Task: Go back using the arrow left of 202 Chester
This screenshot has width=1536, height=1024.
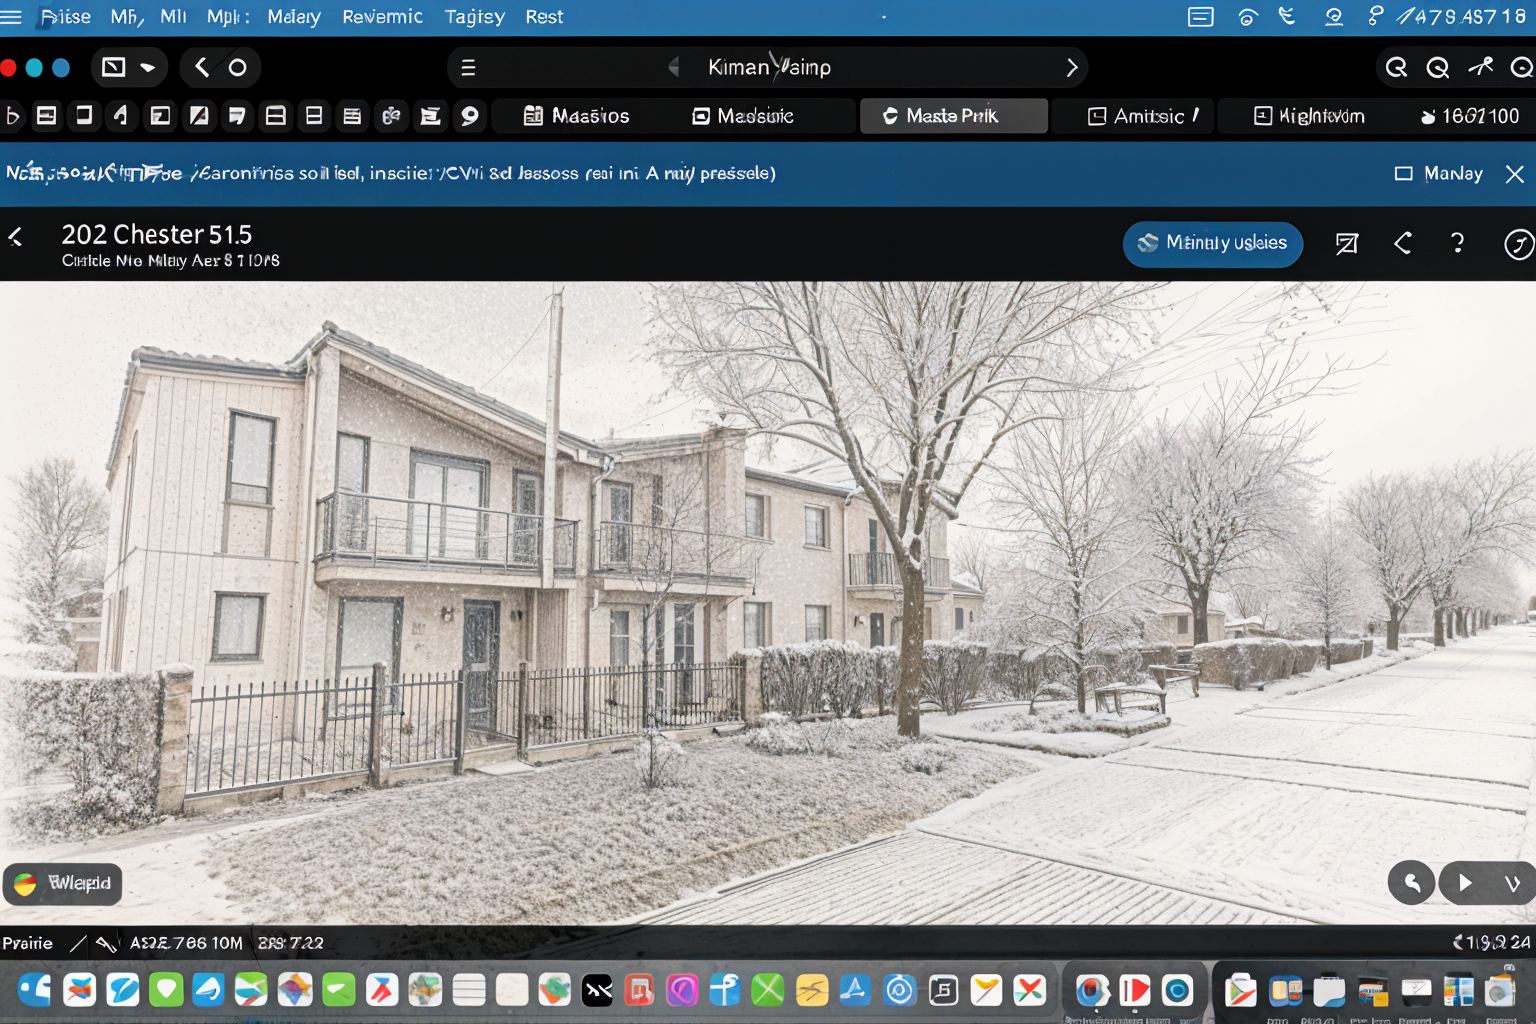Action: pyautogui.click(x=16, y=237)
